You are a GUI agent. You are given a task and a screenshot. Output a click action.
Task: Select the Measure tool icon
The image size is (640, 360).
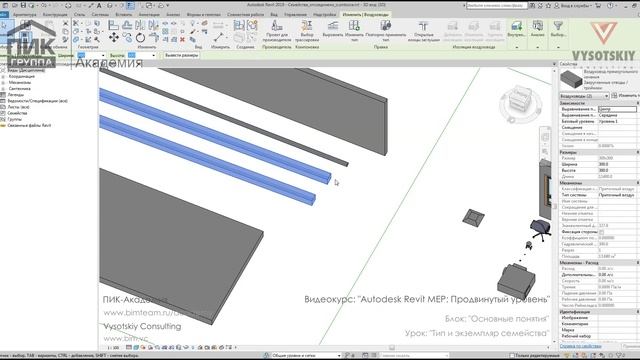tap(219, 38)
